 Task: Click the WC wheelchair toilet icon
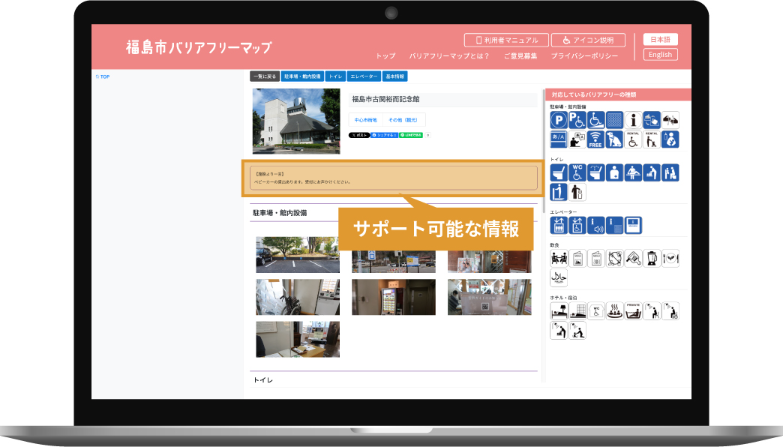coord(577,173)
